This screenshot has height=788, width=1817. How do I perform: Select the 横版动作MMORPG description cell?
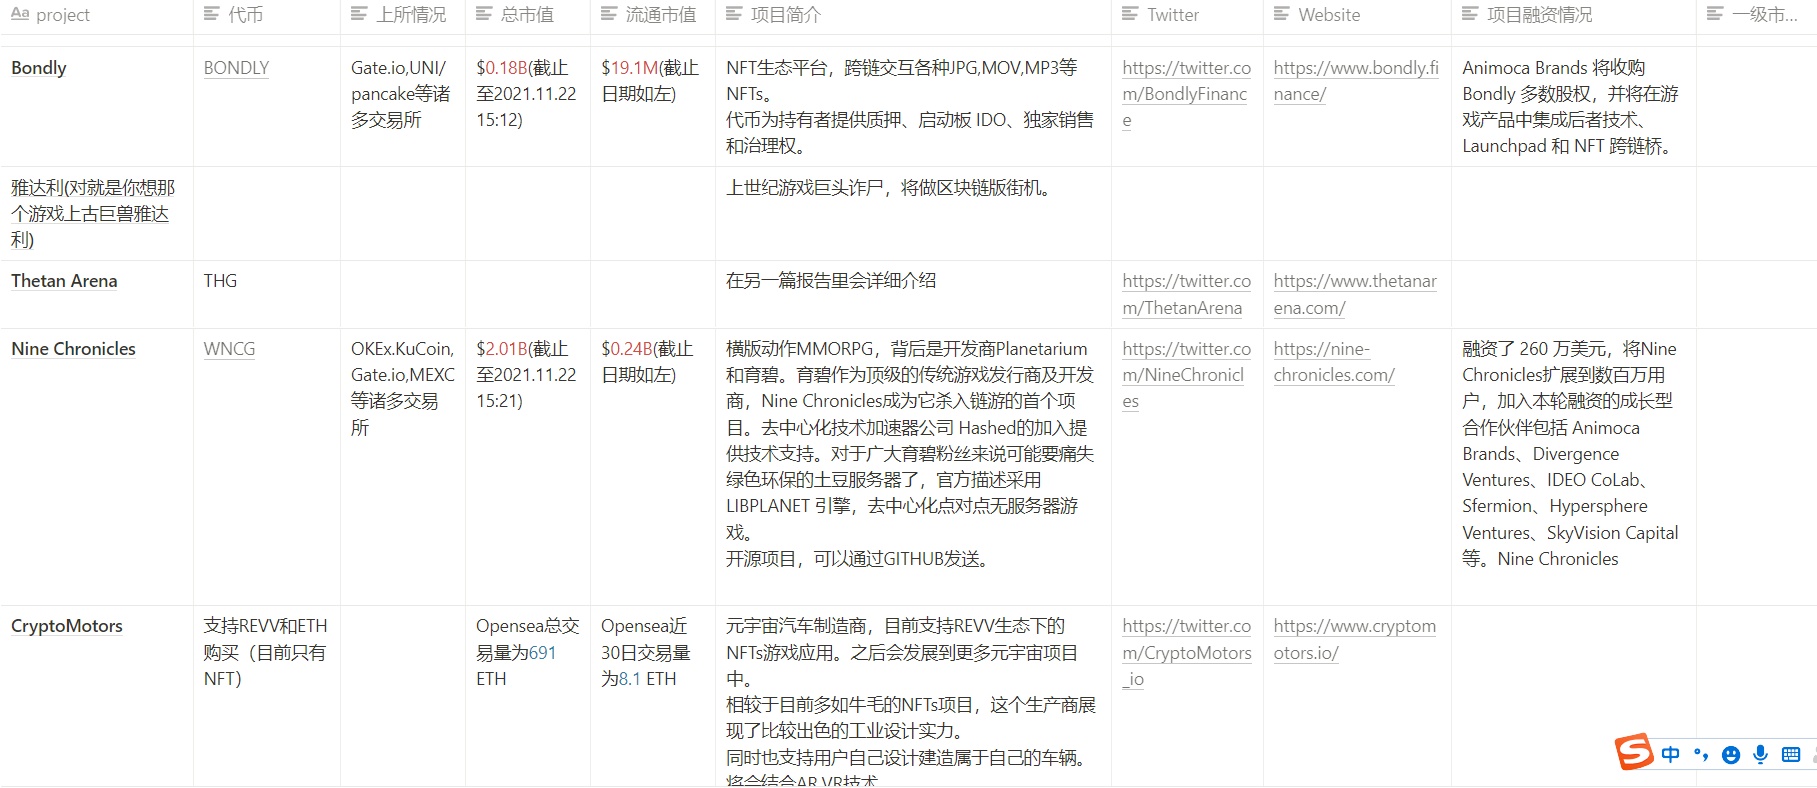(913, 467)
